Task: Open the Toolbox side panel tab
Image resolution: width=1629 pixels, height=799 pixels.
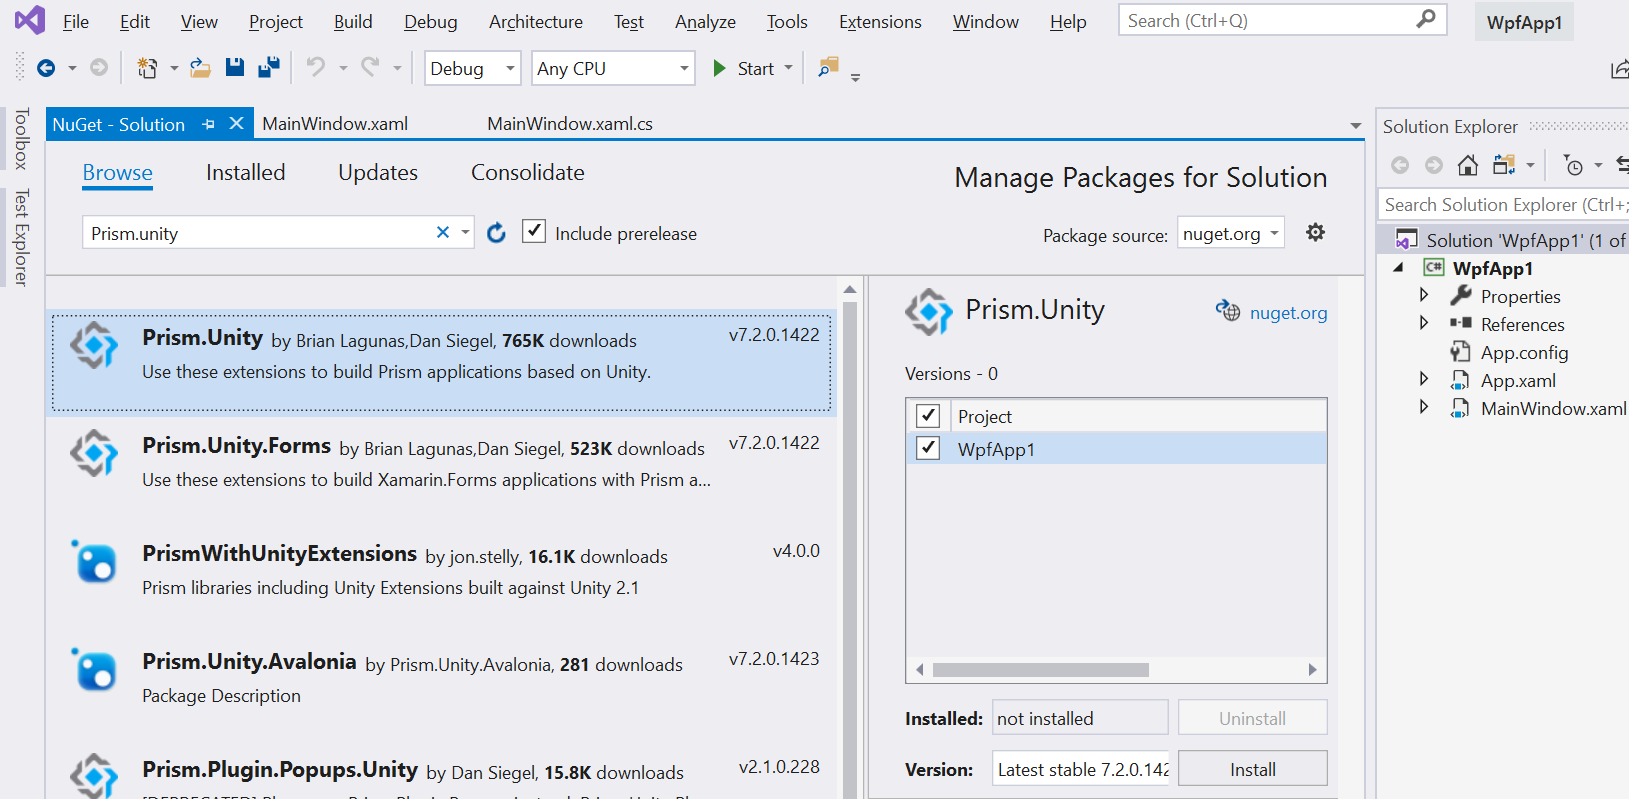Action: click(x=21, y=138)
